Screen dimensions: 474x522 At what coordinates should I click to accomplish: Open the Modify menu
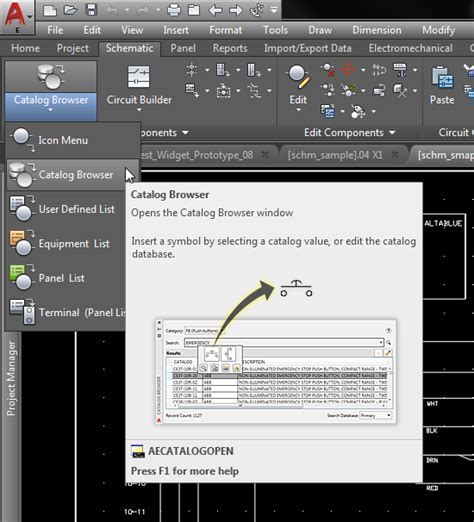pos(439,30)
